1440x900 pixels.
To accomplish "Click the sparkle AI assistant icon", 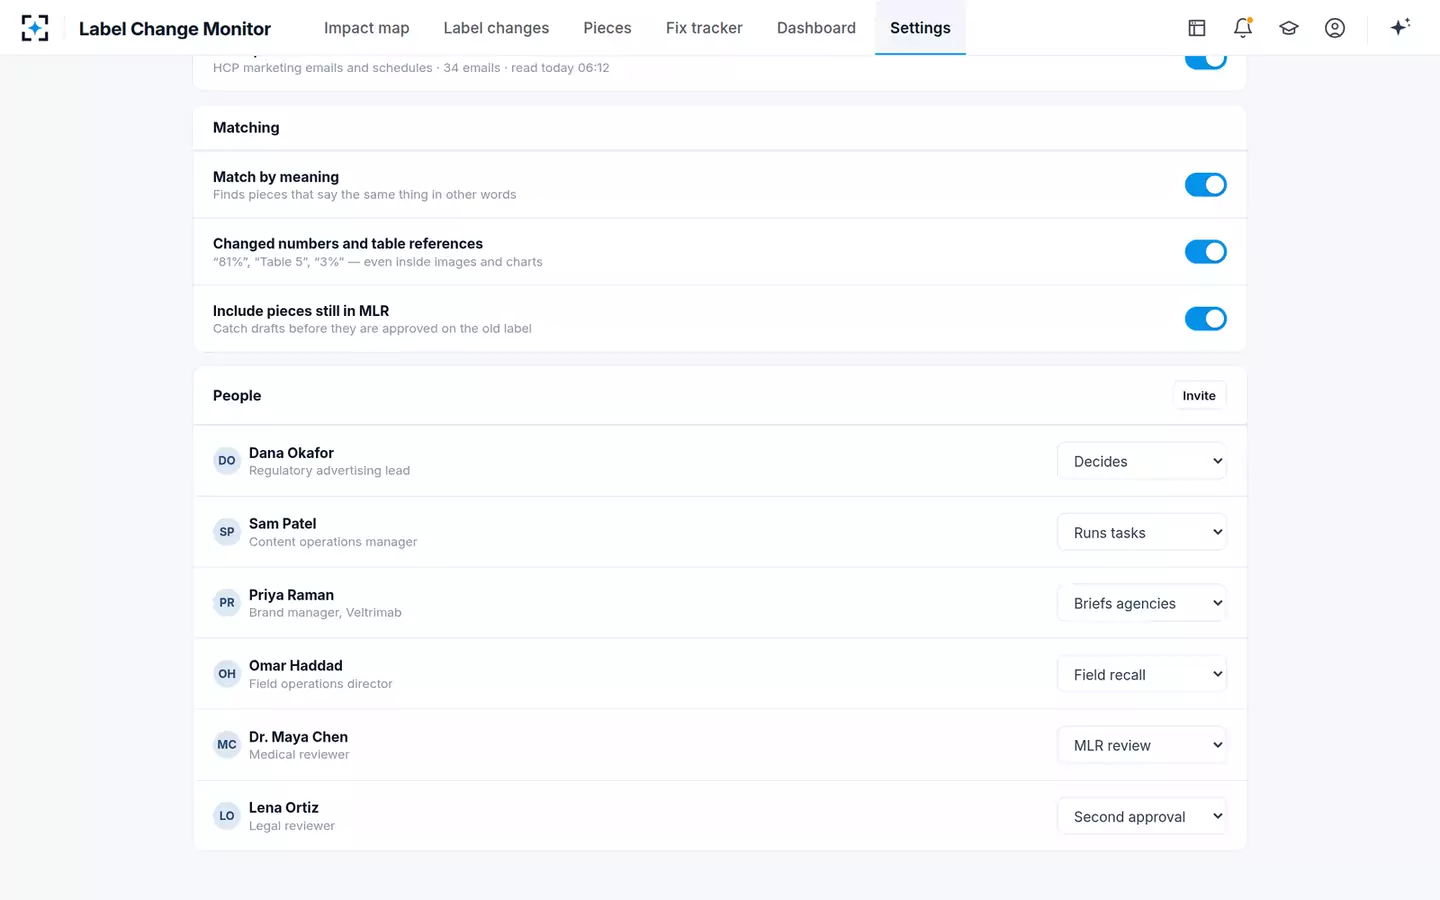I will click(1400, 27).
